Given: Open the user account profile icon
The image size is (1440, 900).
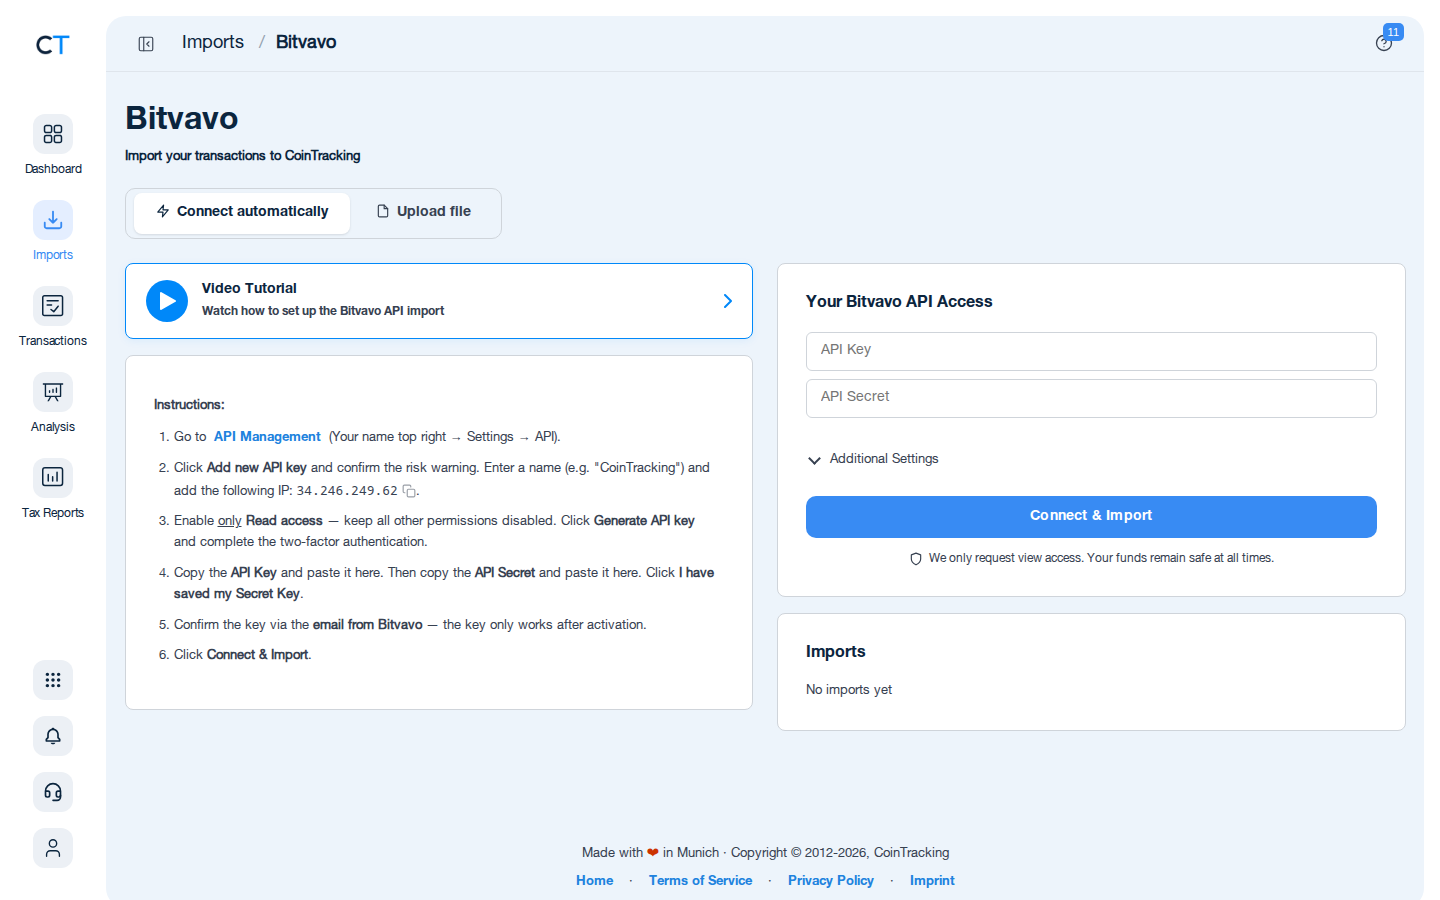Looking at the screenshot, I should click(x=53, y=848).
